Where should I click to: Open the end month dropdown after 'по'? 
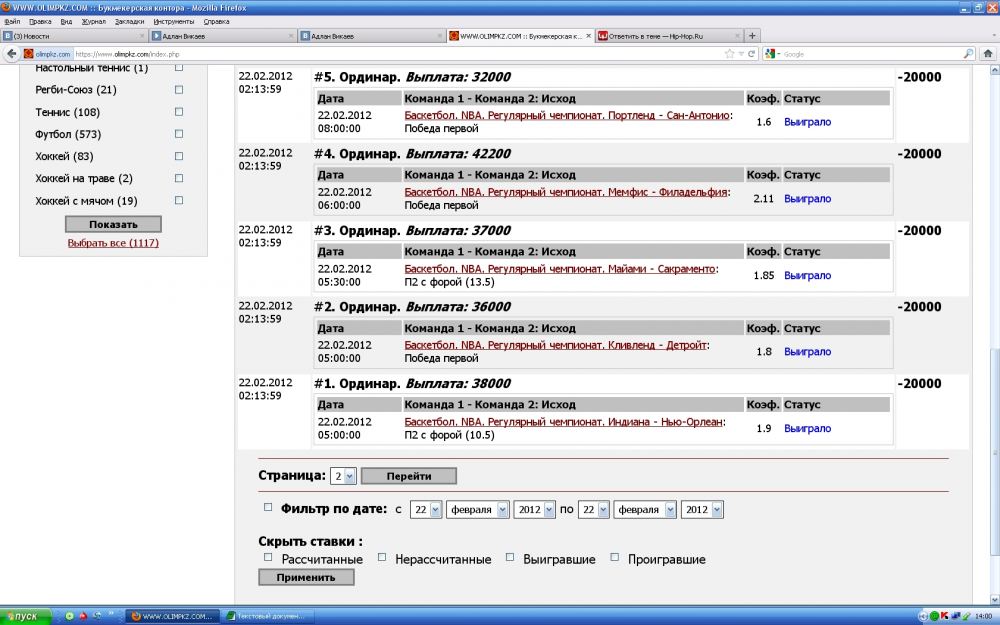coord(645,510)
